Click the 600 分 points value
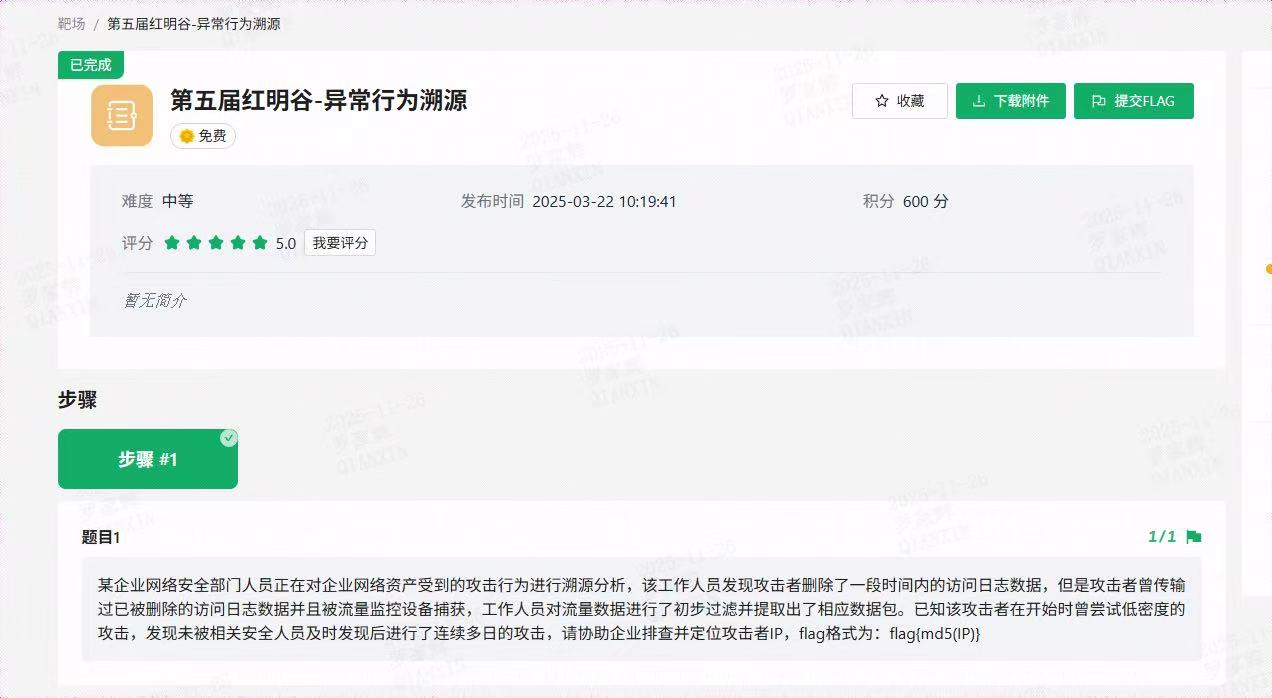The width and height of the screenshot is (1272, 698). (926, 201)
